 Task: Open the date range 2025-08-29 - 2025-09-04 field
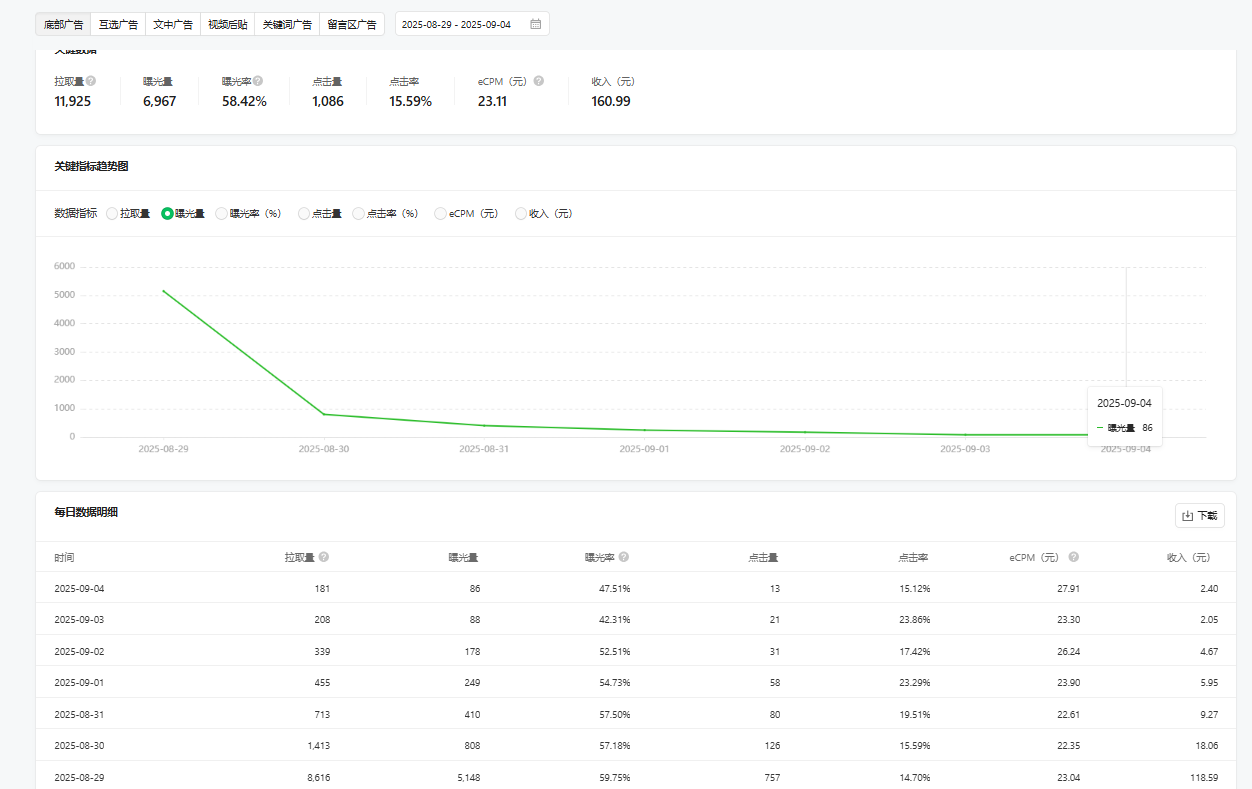coord(472,24)
